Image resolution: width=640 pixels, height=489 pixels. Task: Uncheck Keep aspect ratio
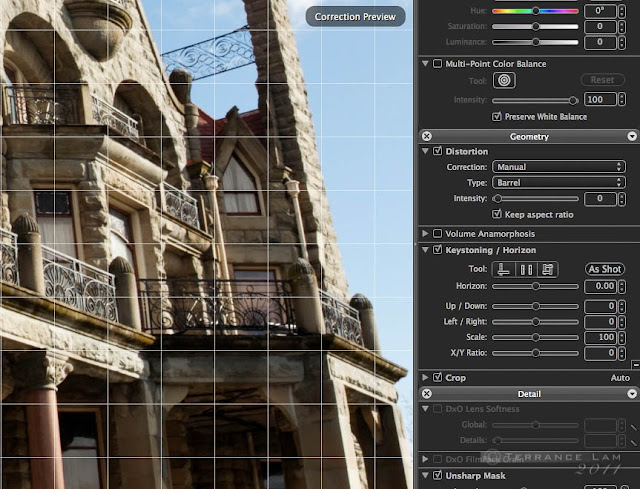coord(497,214)
